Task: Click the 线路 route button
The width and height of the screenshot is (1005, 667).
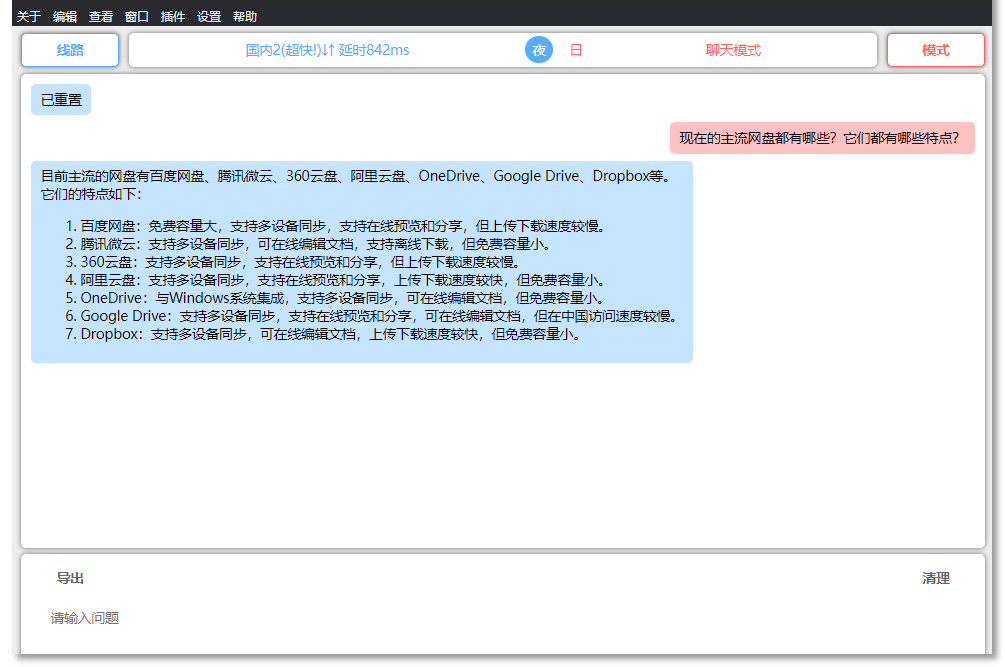Action: pyautogui.click(x=70, y=50)
